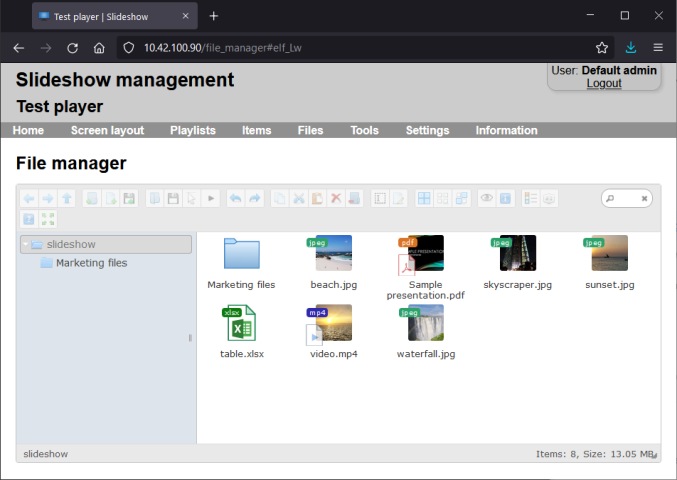This screenshot has height=480, width=677.
Task: Open the Firefox application menu
Action: click(x=658, y=47)
